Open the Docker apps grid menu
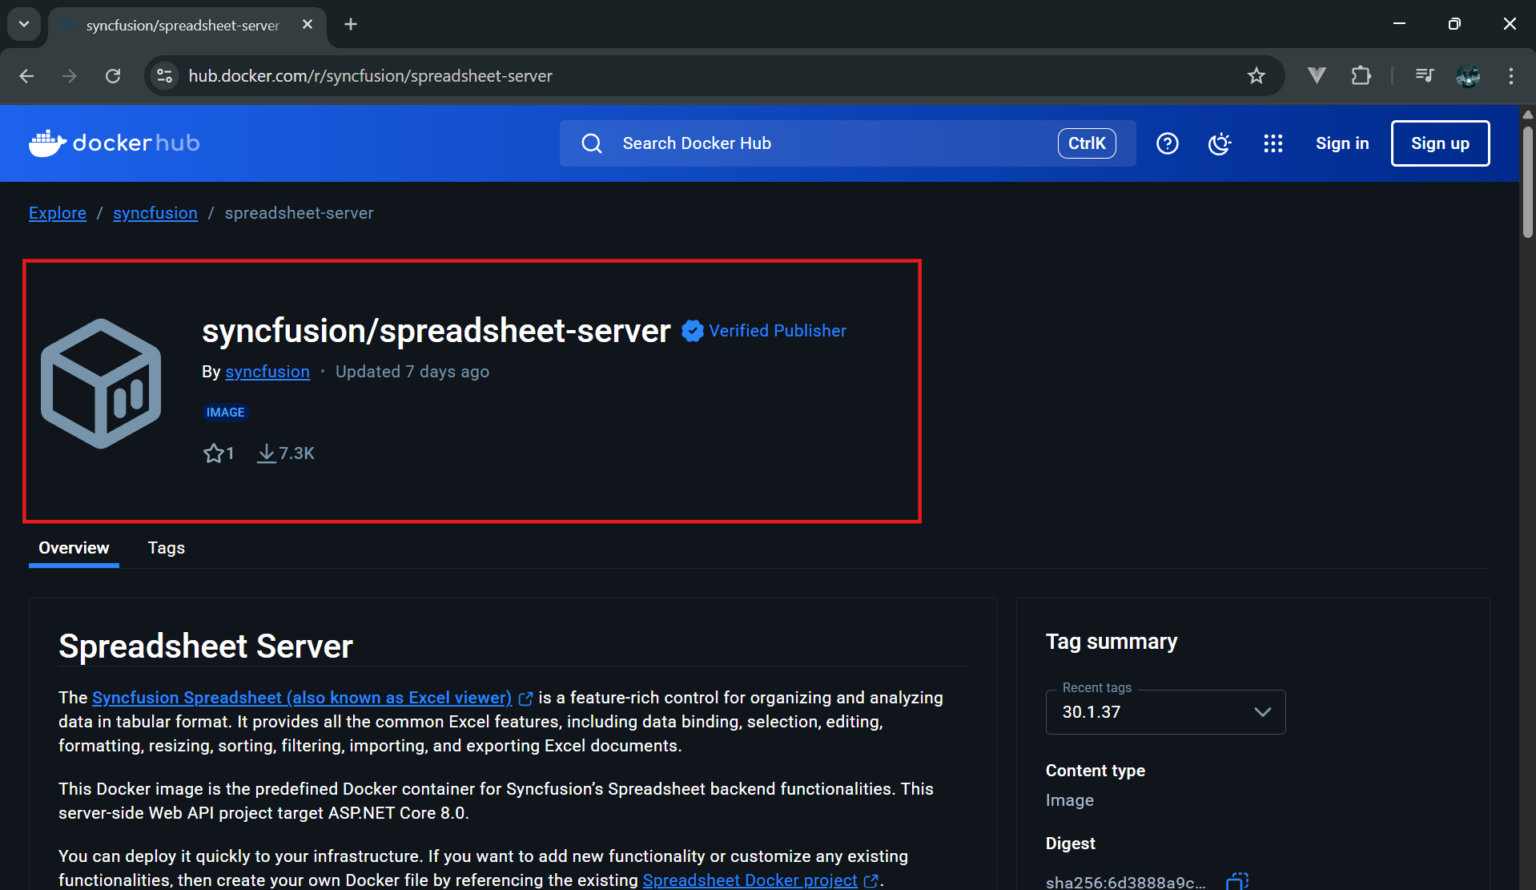Viewport: 1536px width, 890px height. (1273, 143)
